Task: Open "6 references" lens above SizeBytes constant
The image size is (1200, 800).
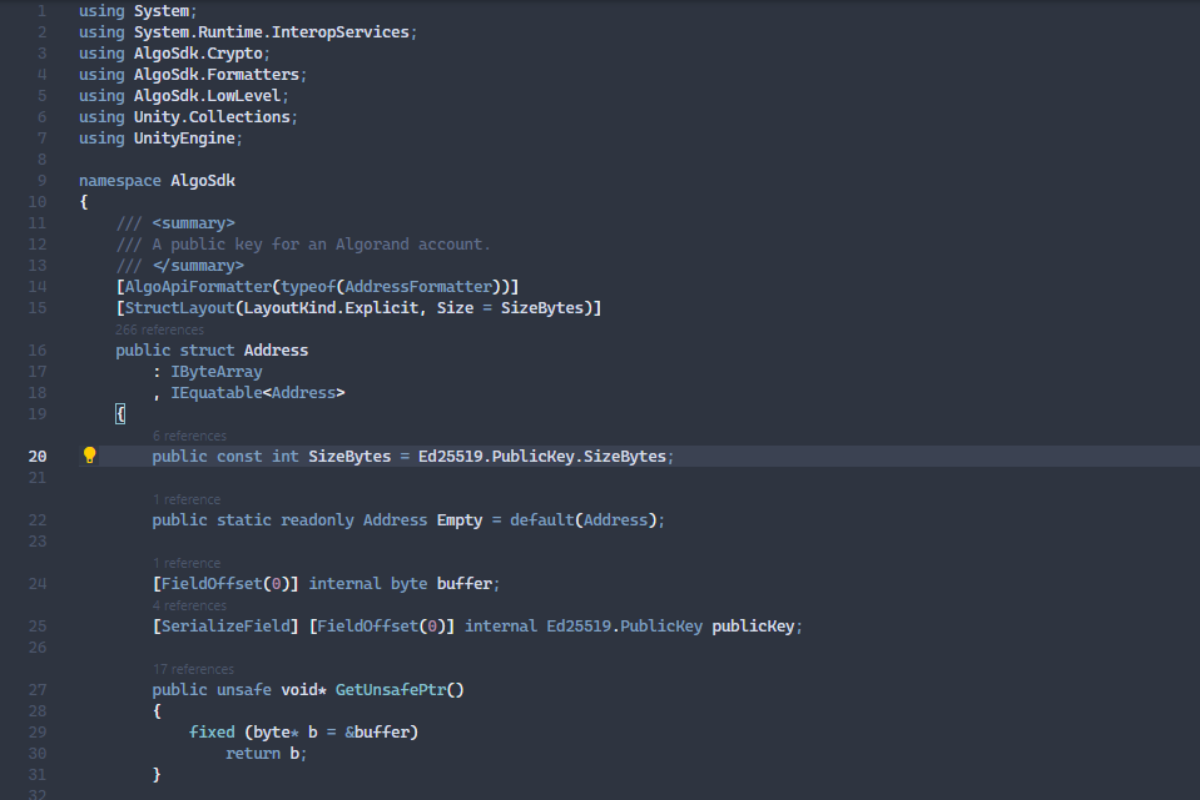Action: 189,435
